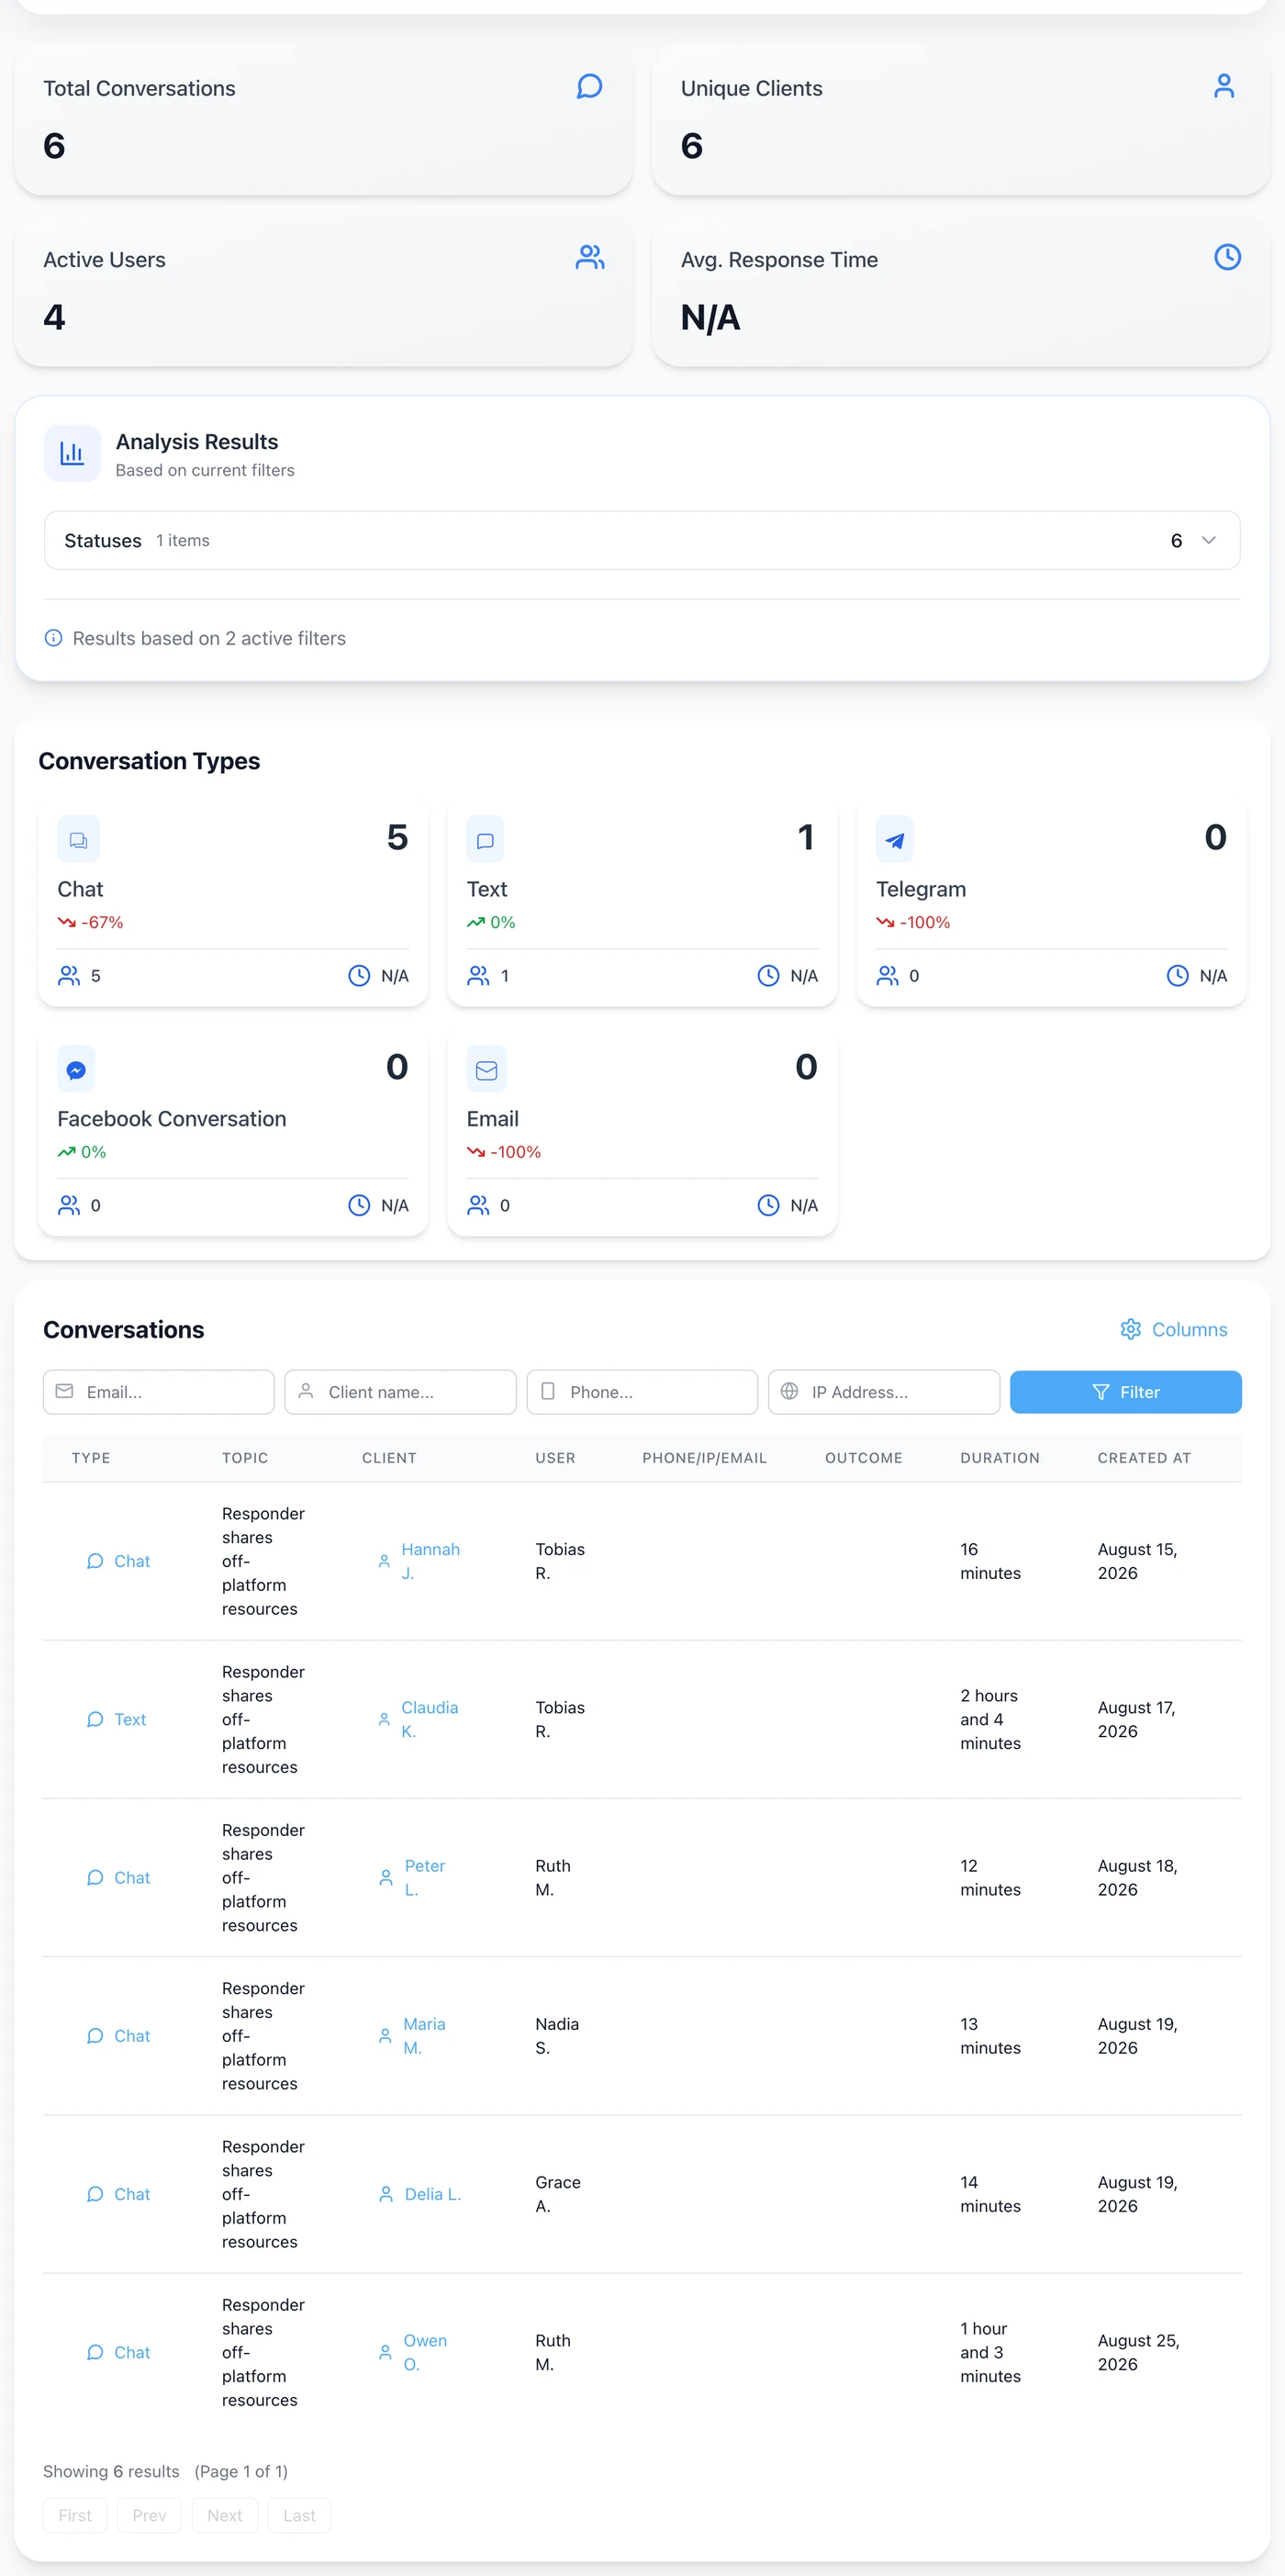The image size is (1285, 2576).
Task: Focus the Email search field
Action: pos(159,1392)
